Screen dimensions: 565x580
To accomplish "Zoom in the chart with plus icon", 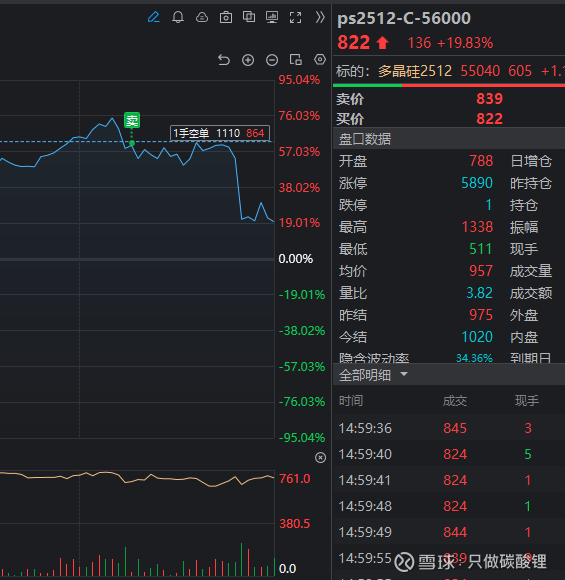I will (x=248, y=60).
